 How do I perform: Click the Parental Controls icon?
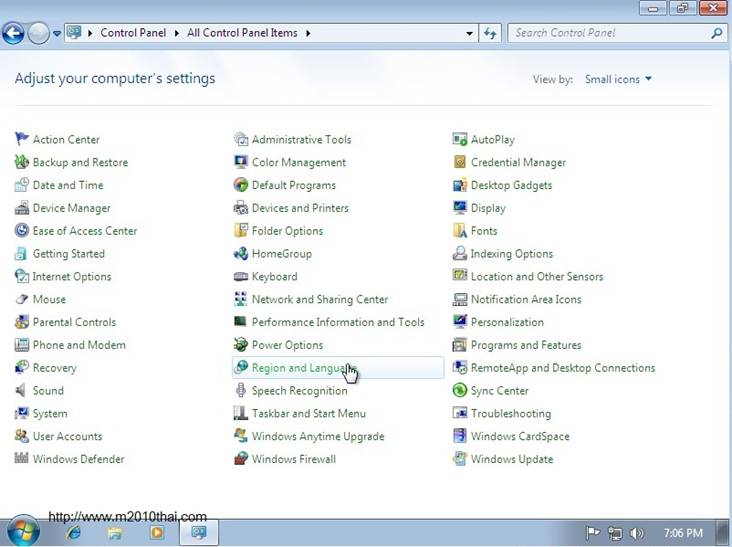[21, 322]
